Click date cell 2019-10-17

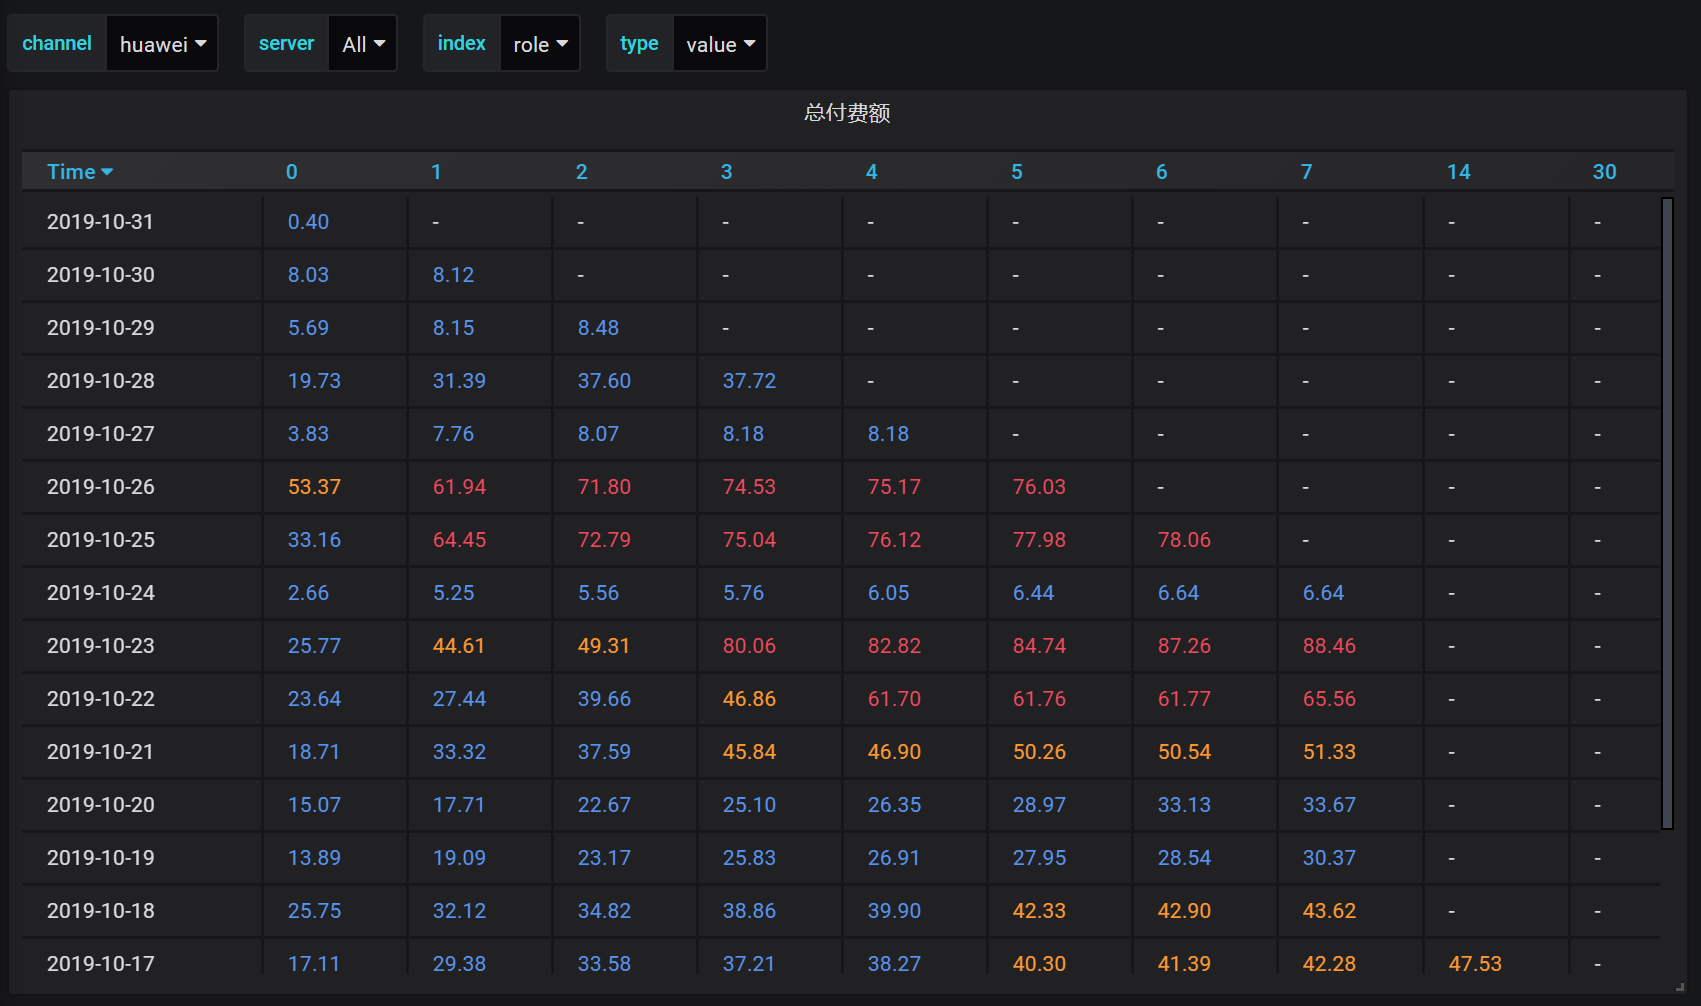[x=100, y=964]
